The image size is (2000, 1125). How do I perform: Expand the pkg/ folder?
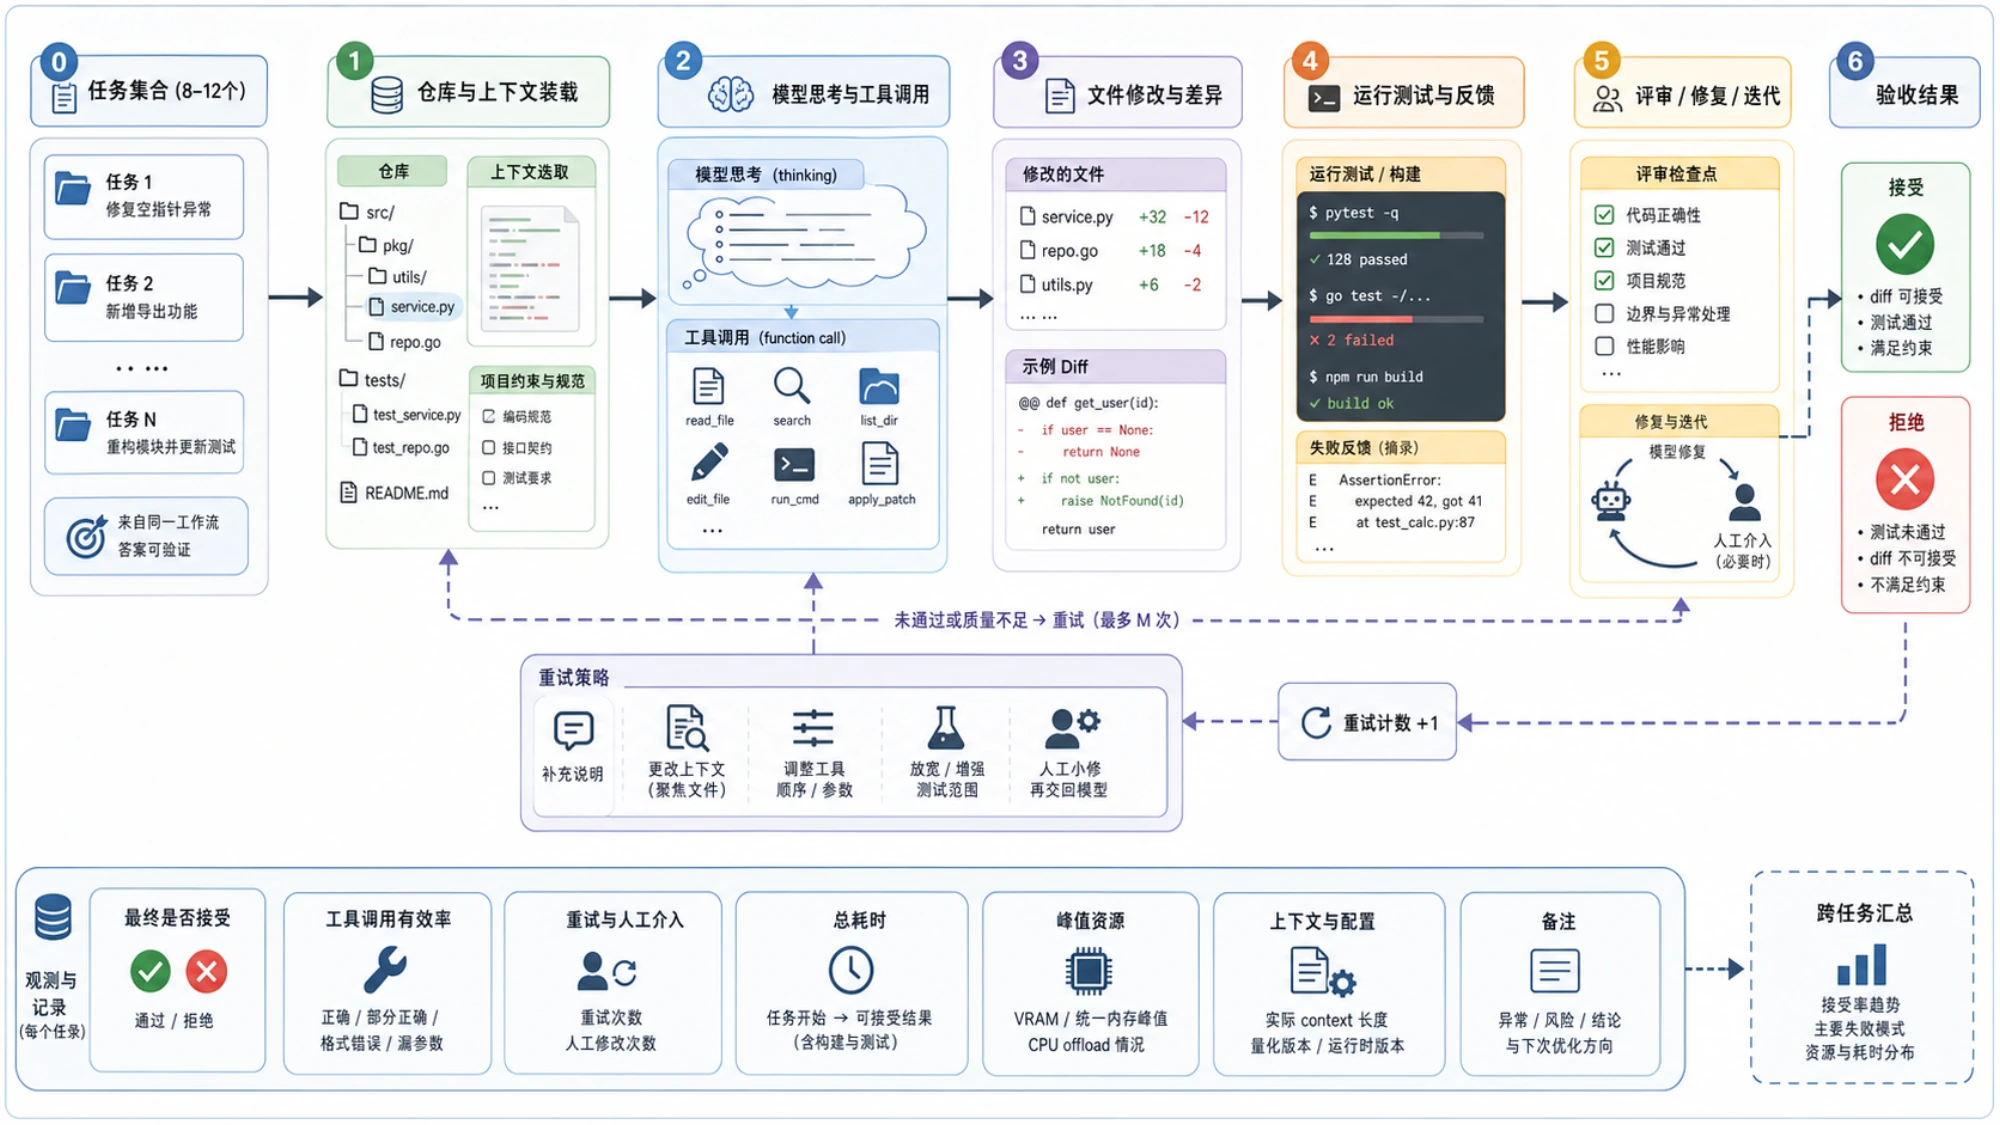[x=386, y=245]
